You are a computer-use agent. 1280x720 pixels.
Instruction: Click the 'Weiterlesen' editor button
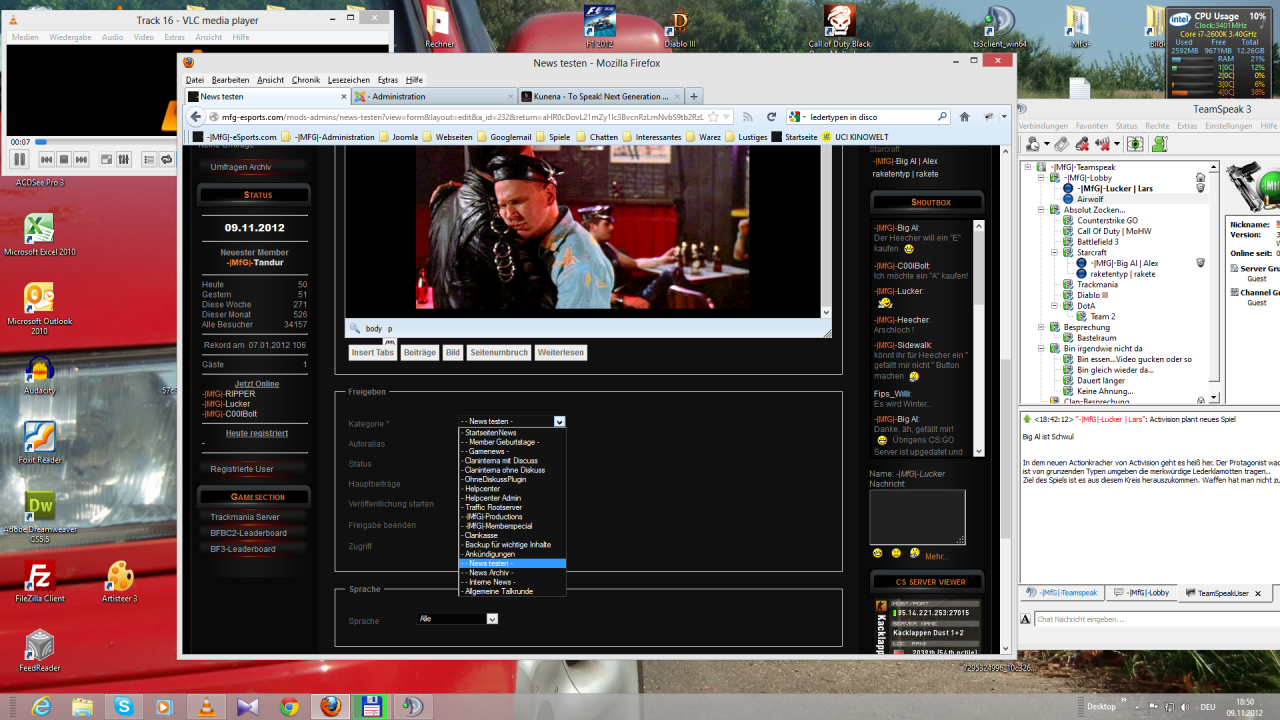tap(560, 353)
